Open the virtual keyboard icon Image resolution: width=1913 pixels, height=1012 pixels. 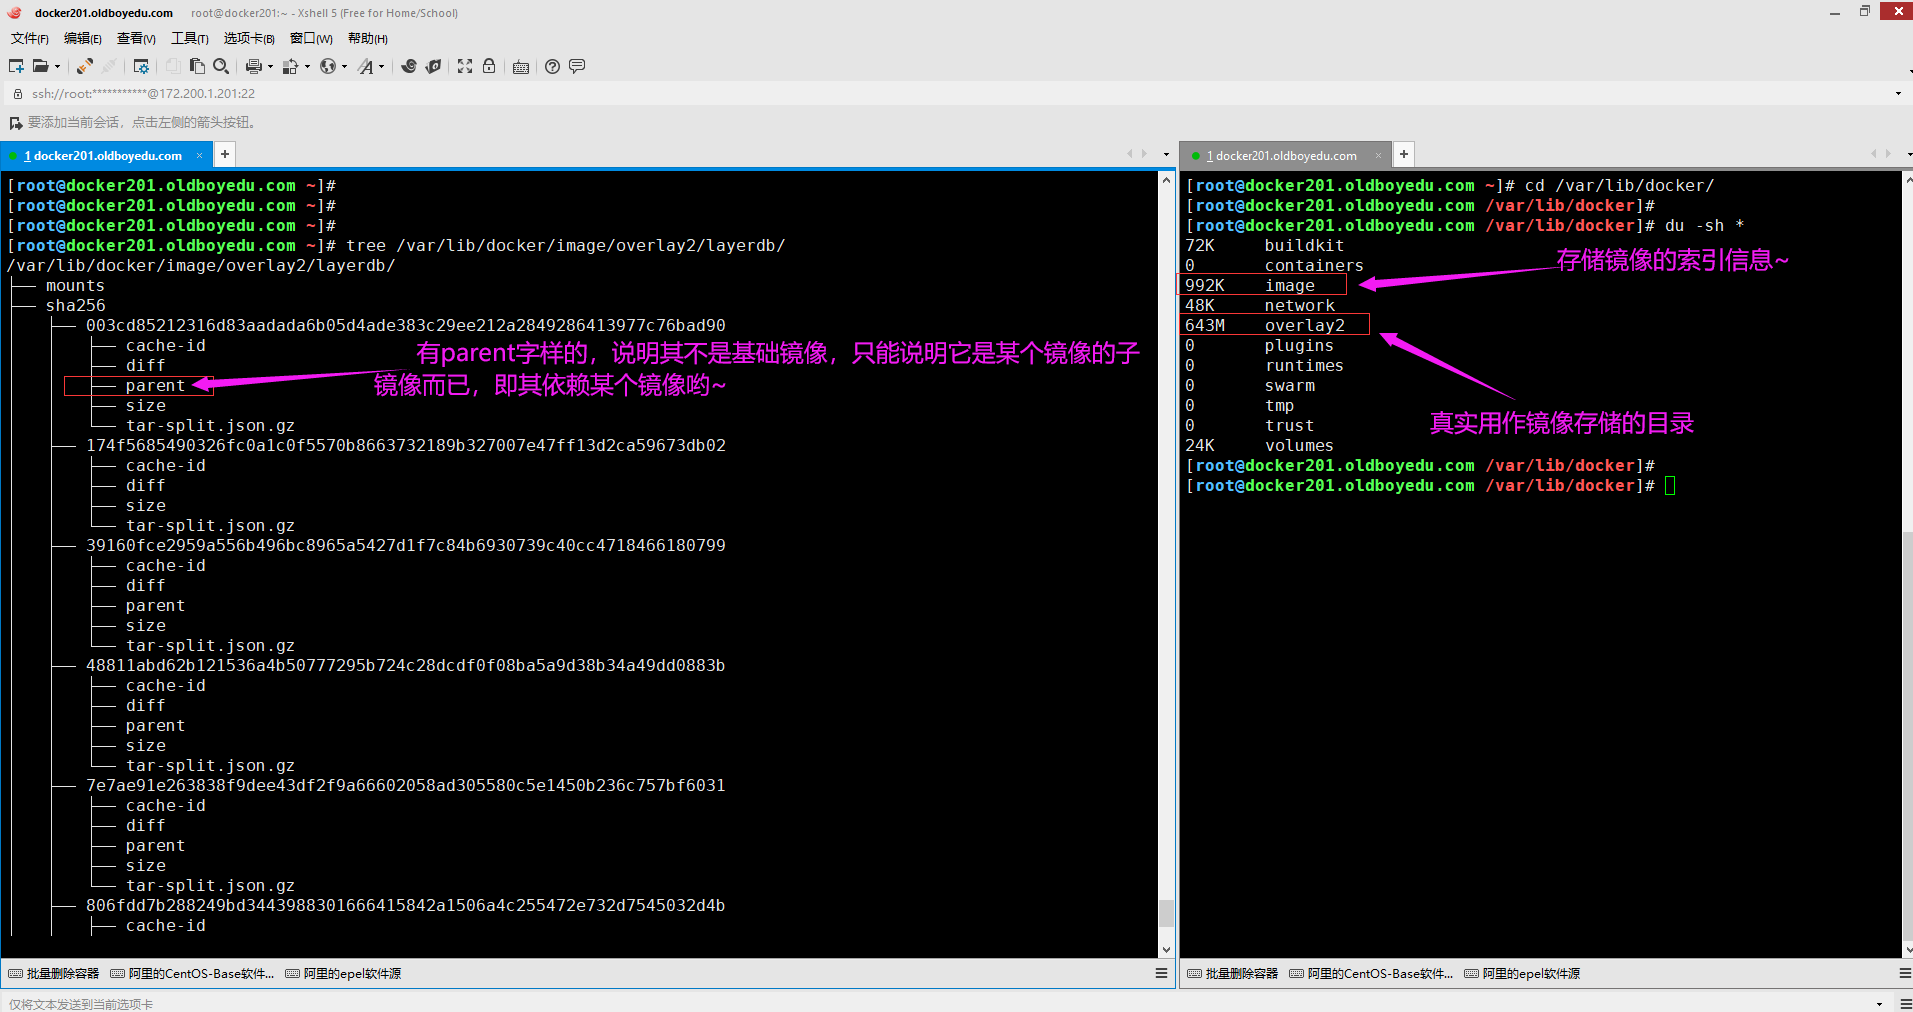pos(521,67)
